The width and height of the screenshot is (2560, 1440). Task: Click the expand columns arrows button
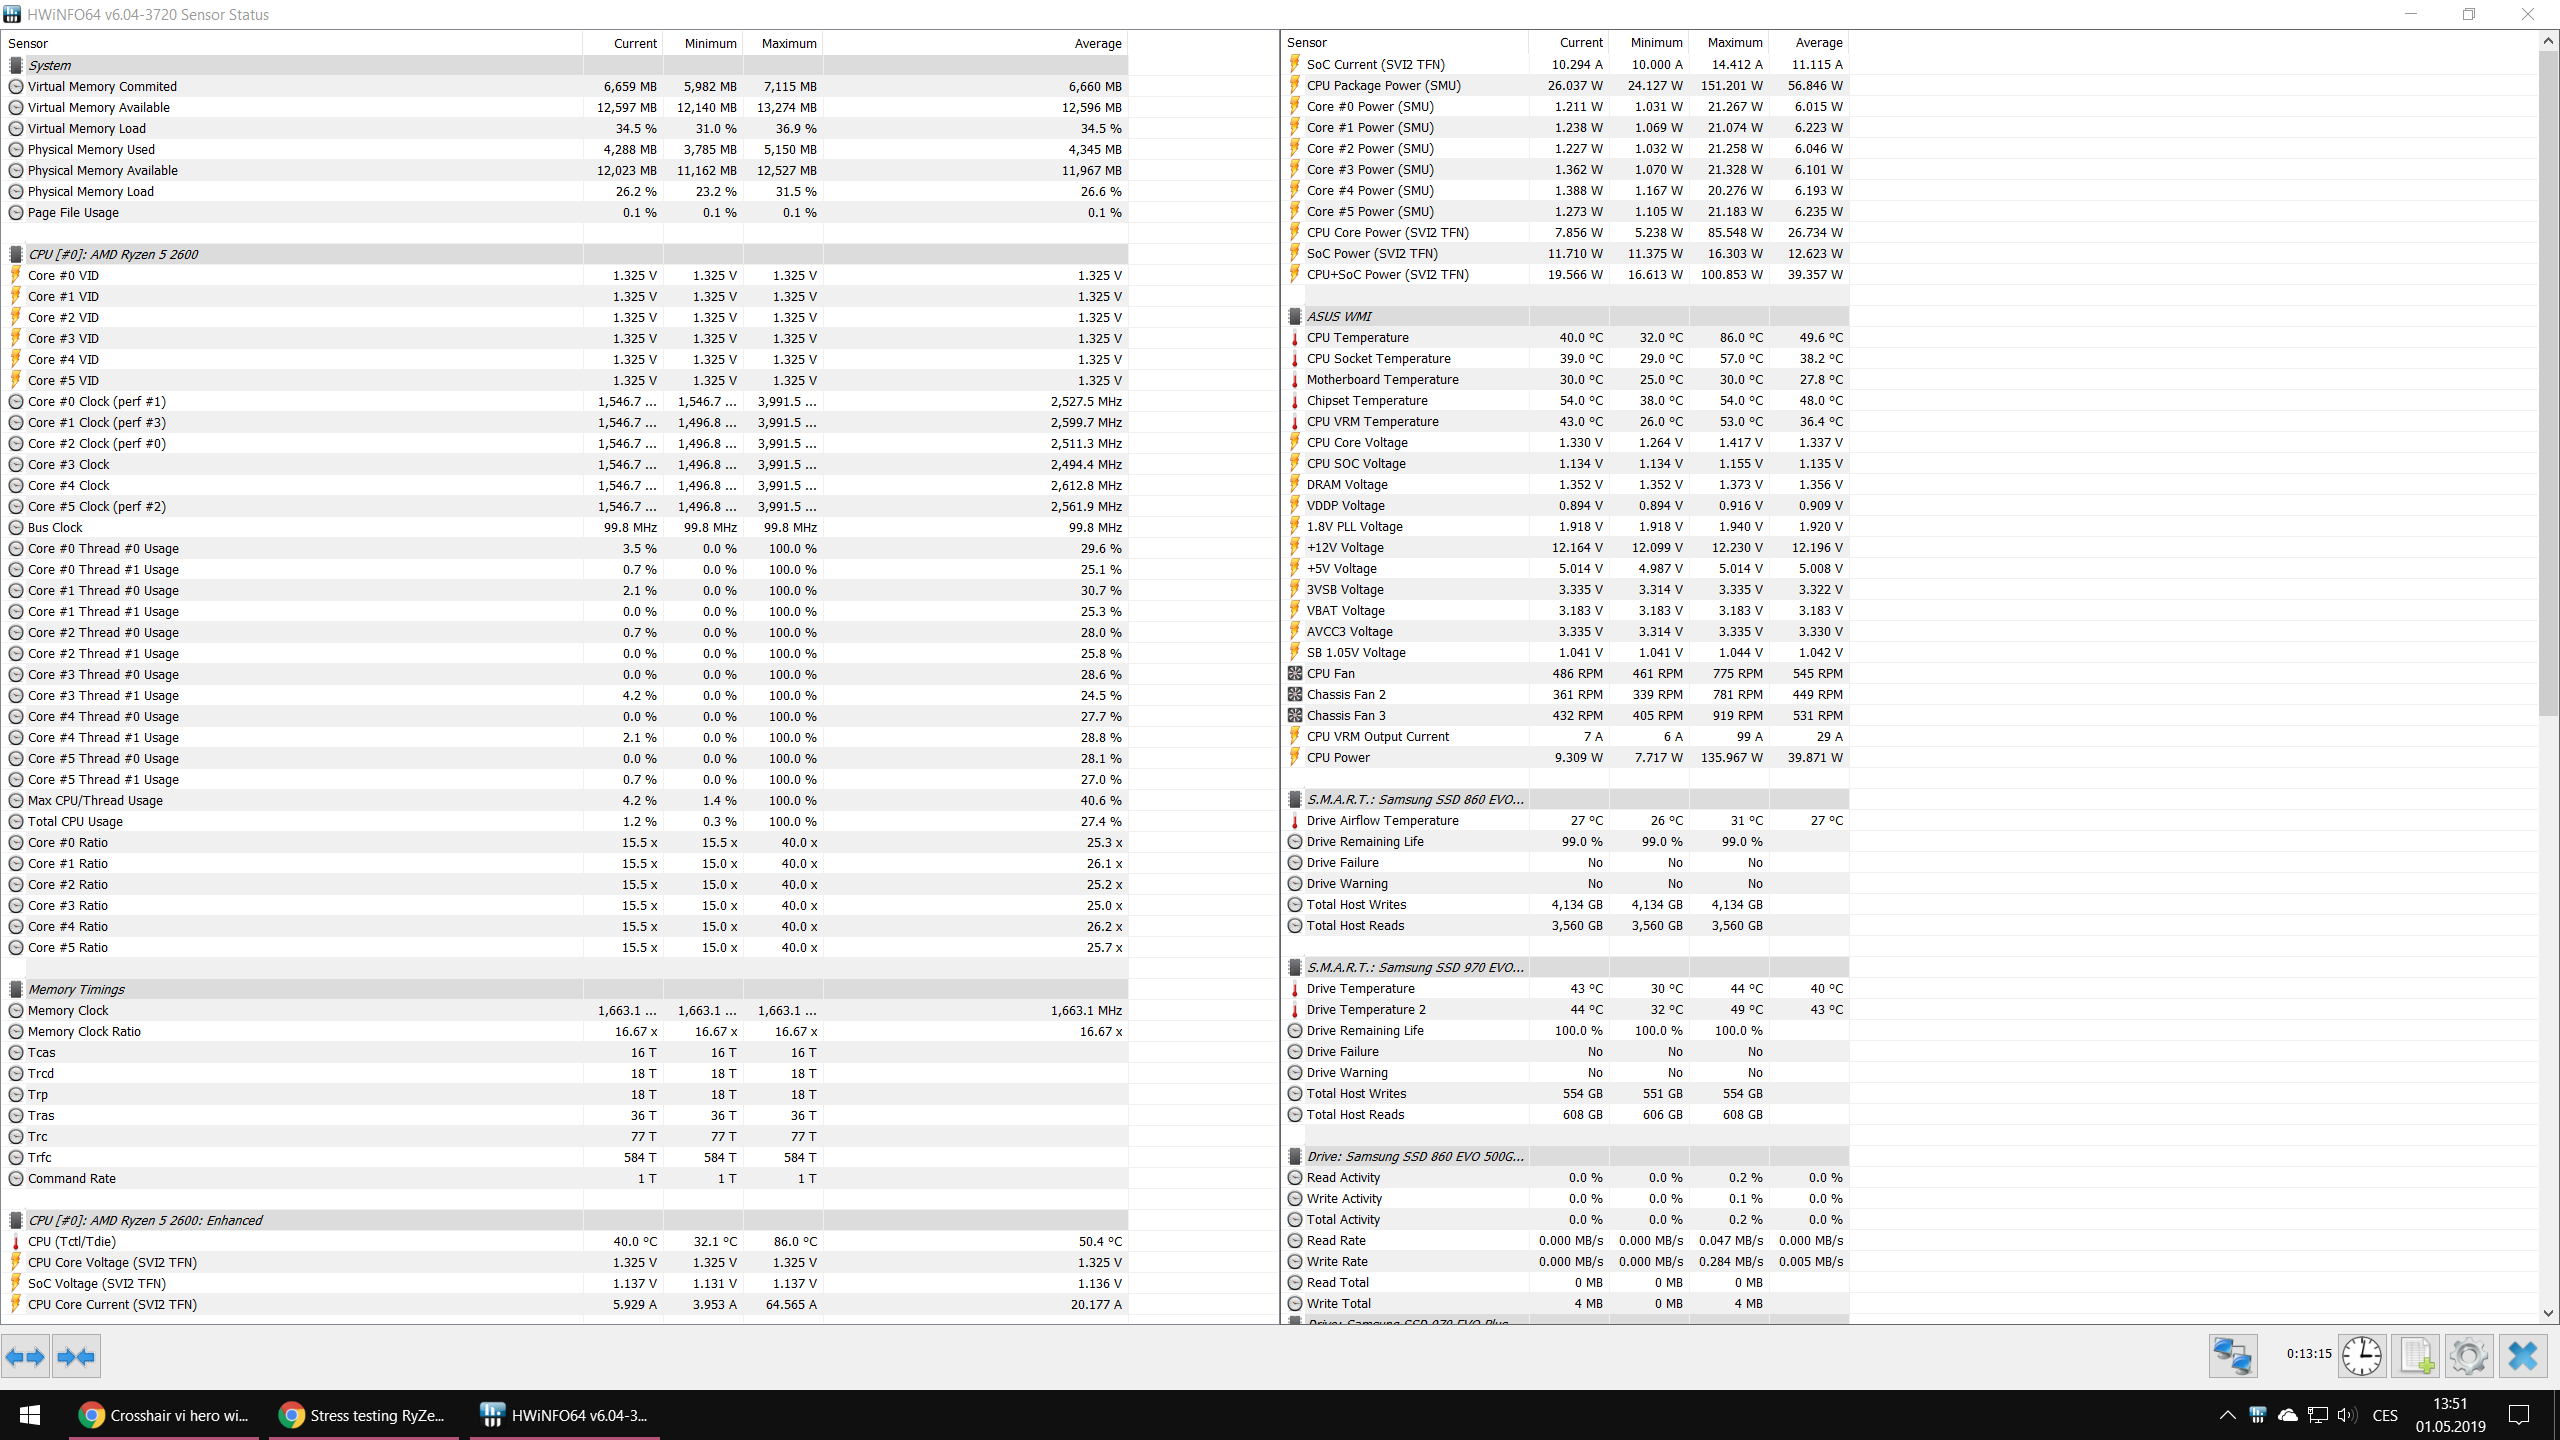point(25,1357)
